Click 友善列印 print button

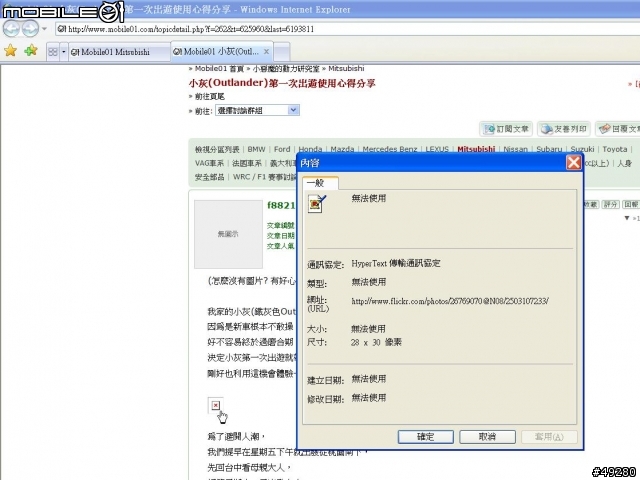coord(564,129)
